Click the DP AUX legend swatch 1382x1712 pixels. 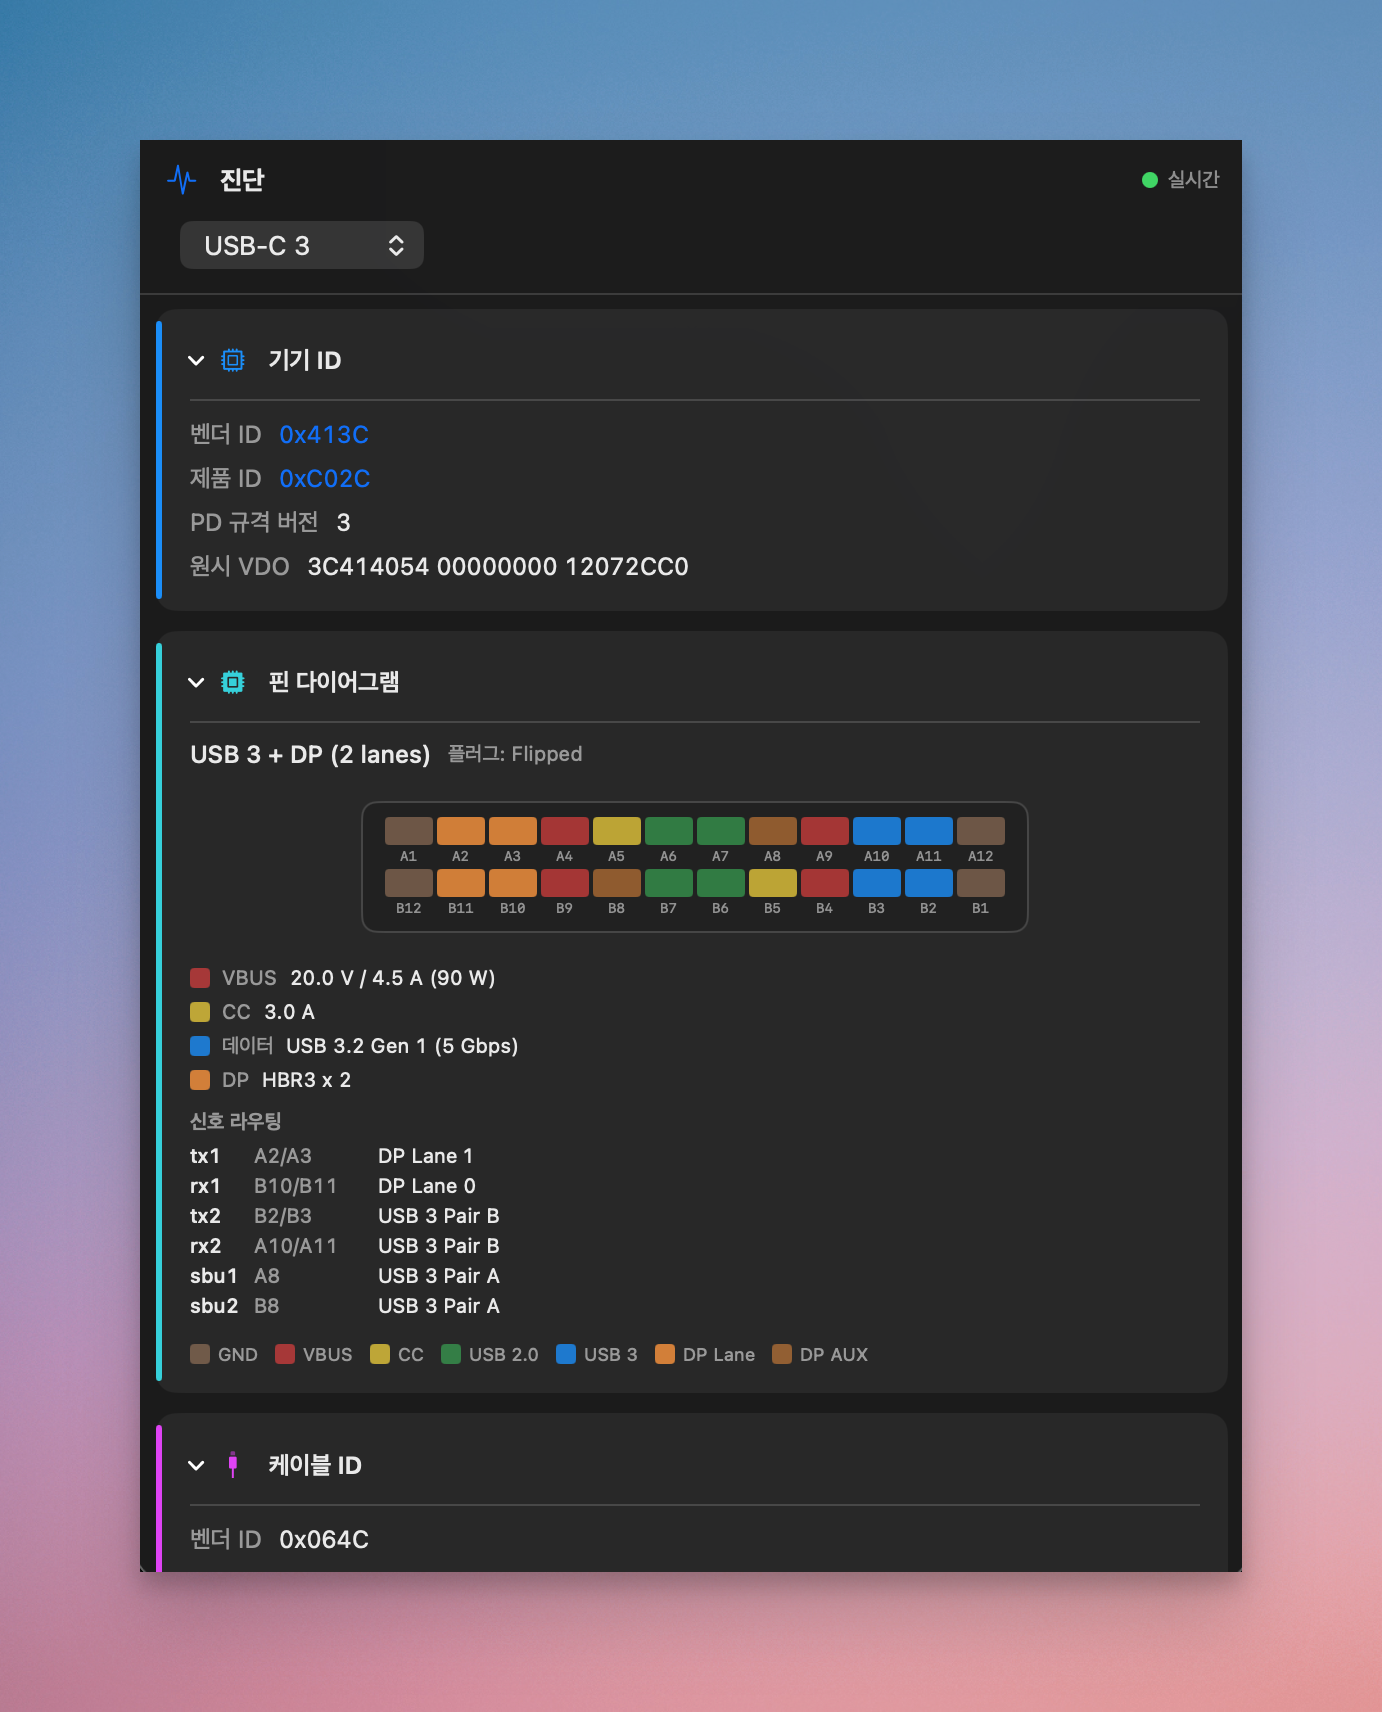tap(782, 1354)
